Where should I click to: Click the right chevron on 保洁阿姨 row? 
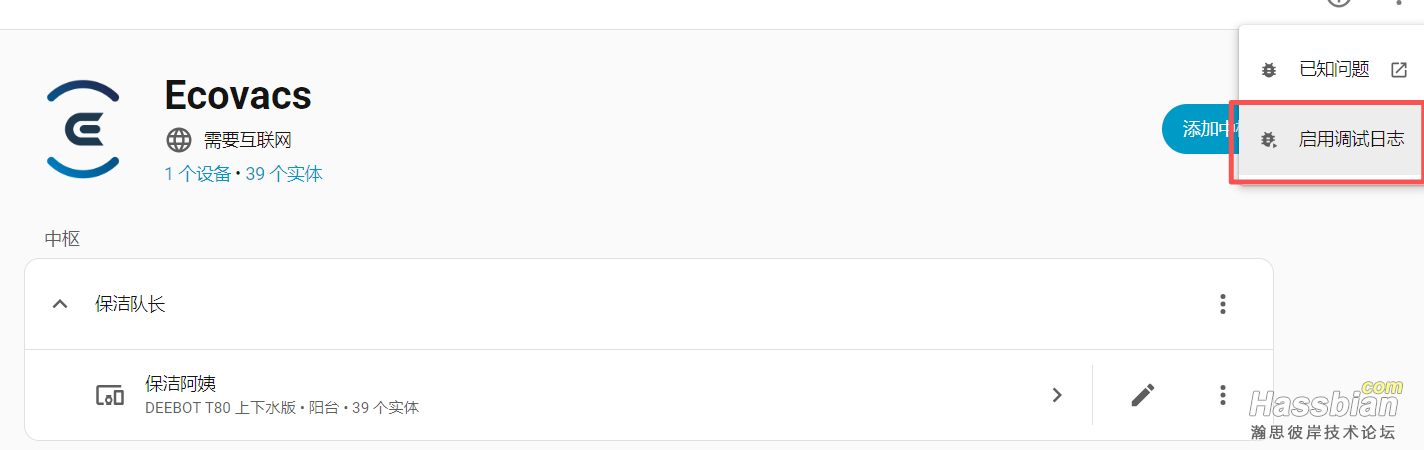tap(1057, 395)
